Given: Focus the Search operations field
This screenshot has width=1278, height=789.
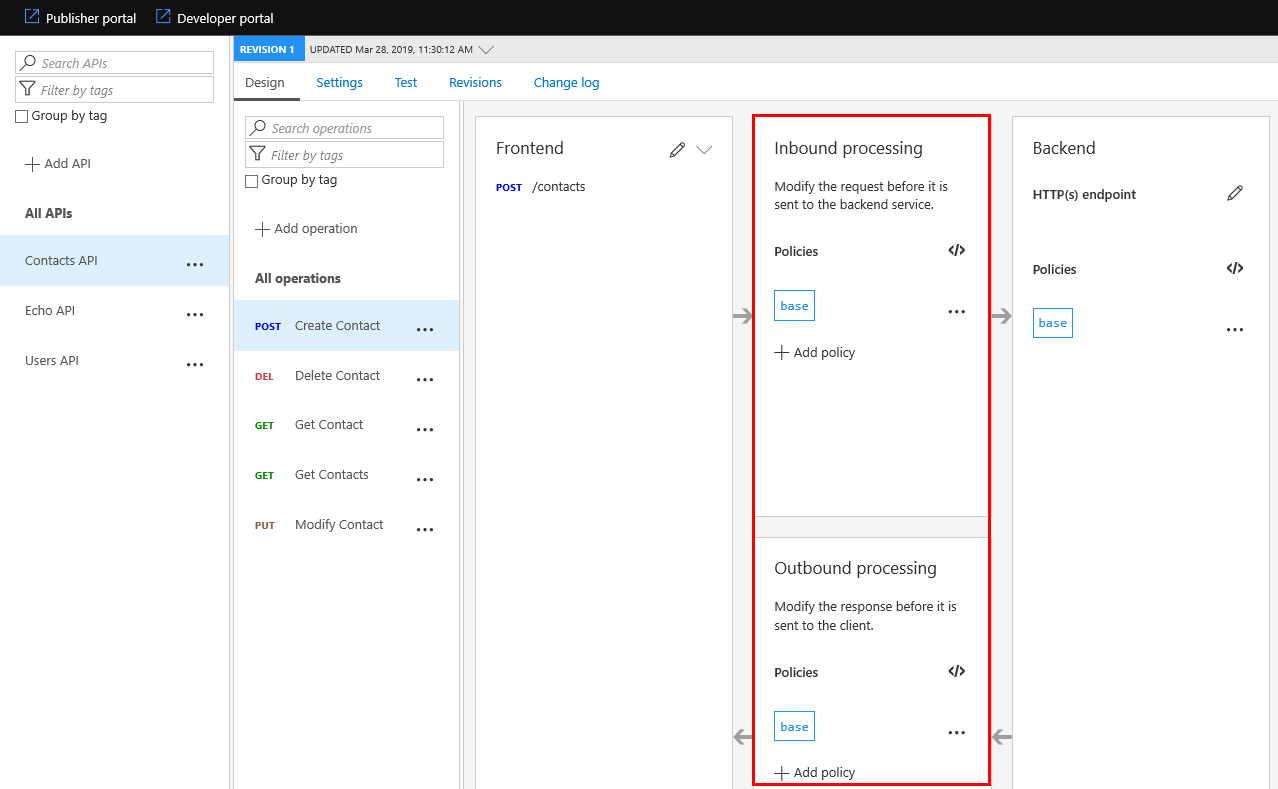Looking at the screenshot, I should click(345, 128).
